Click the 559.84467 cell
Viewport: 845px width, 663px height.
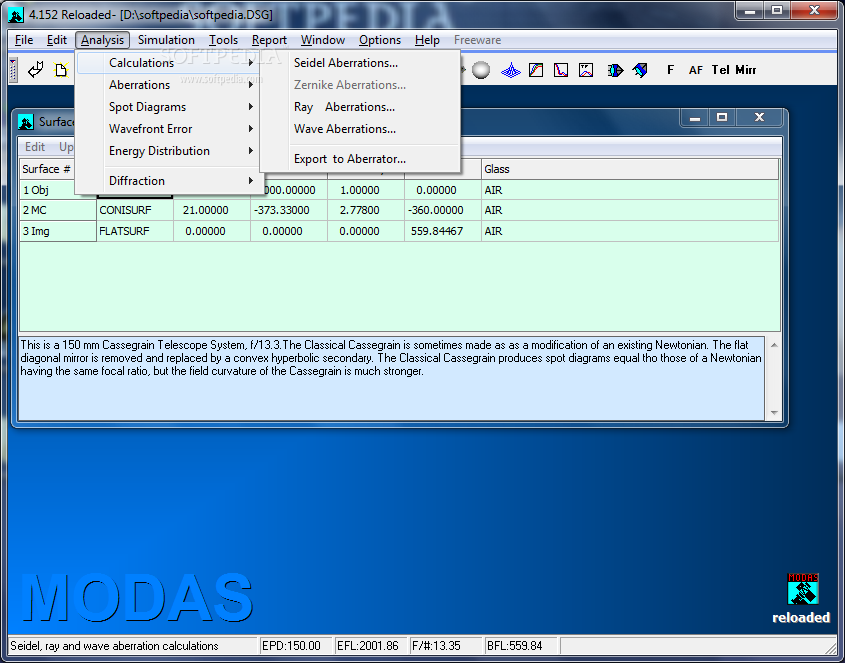coord(443,231)
